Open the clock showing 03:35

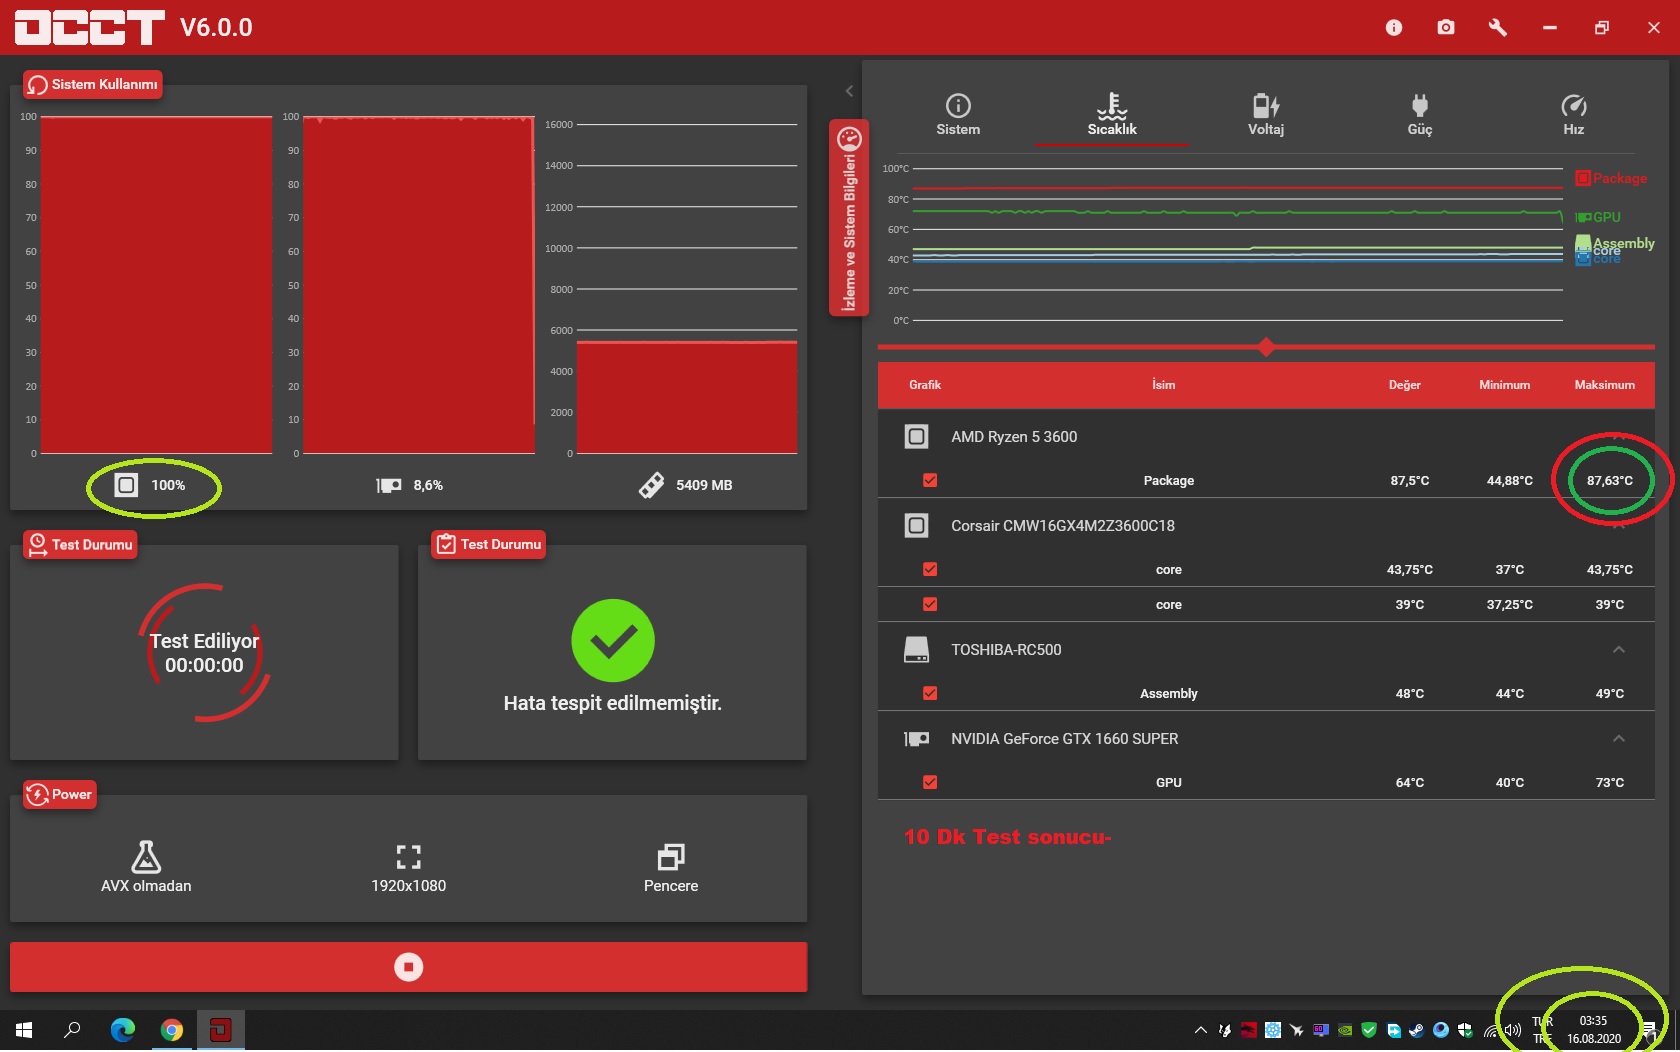1593,1030
